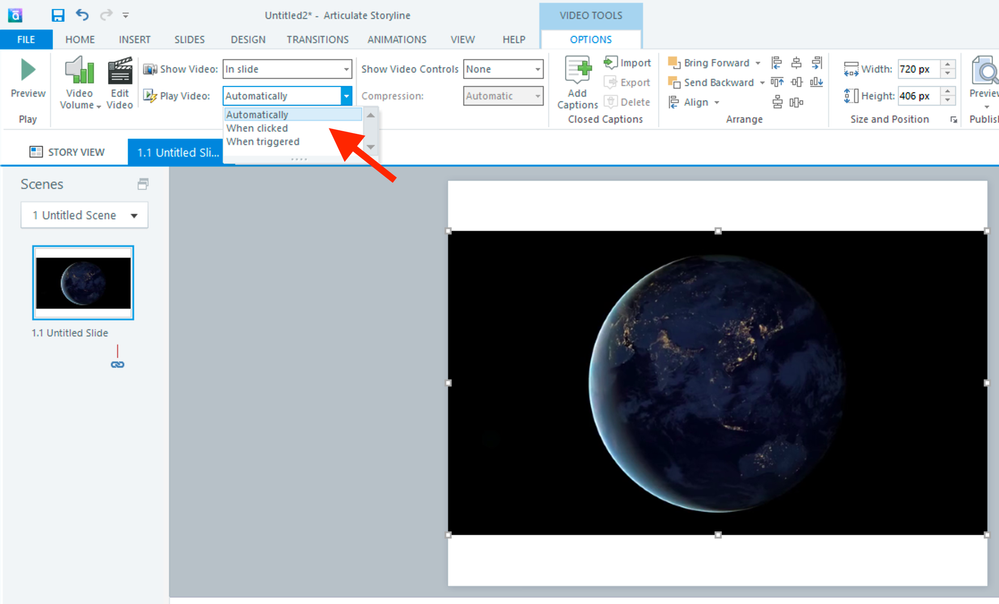The width and height of the screenshot is (999, 604).
Task: Select 'When triggered' option in list
Action: pos(262,142)
